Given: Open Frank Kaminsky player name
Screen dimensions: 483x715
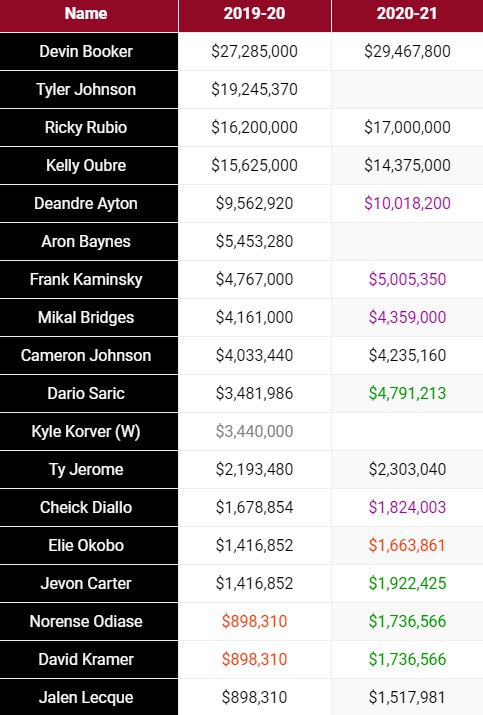Looking at the screenshot, I should click(86, 280).
